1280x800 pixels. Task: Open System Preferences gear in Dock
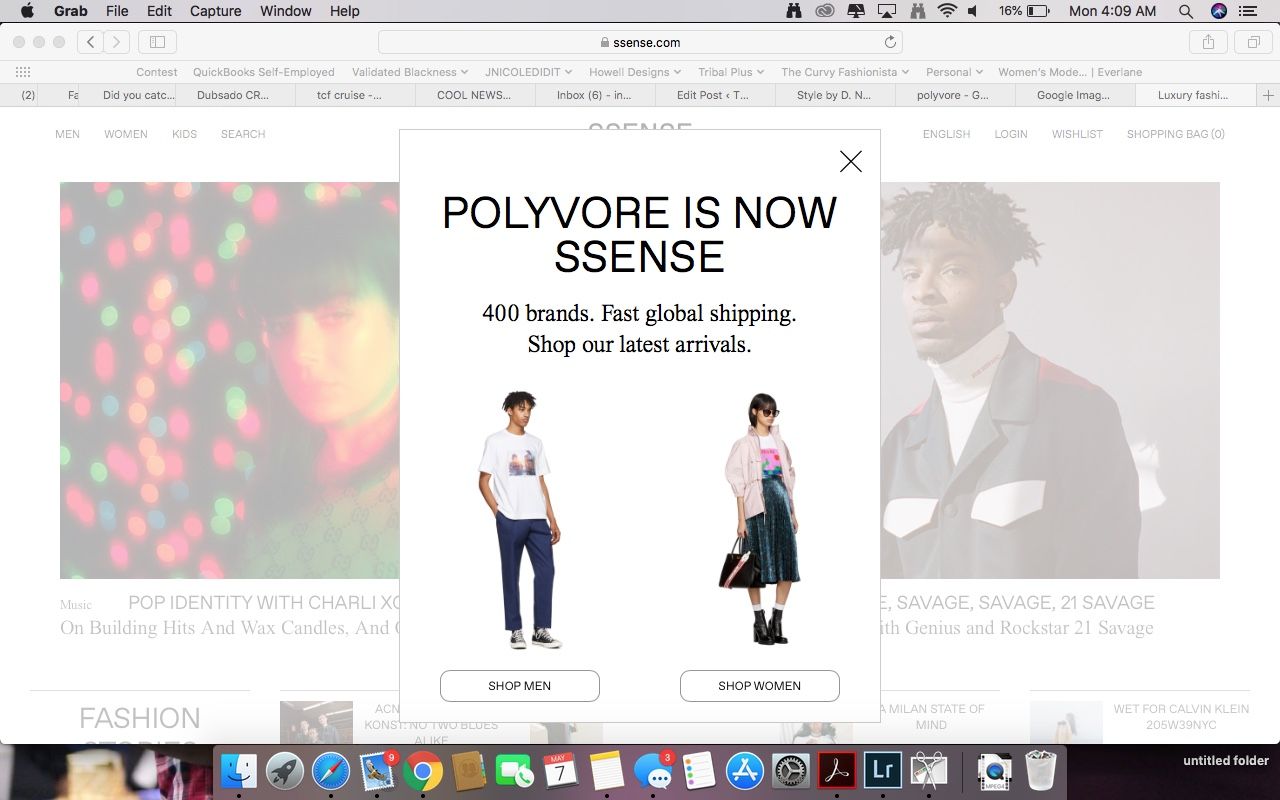pos(791,771)
